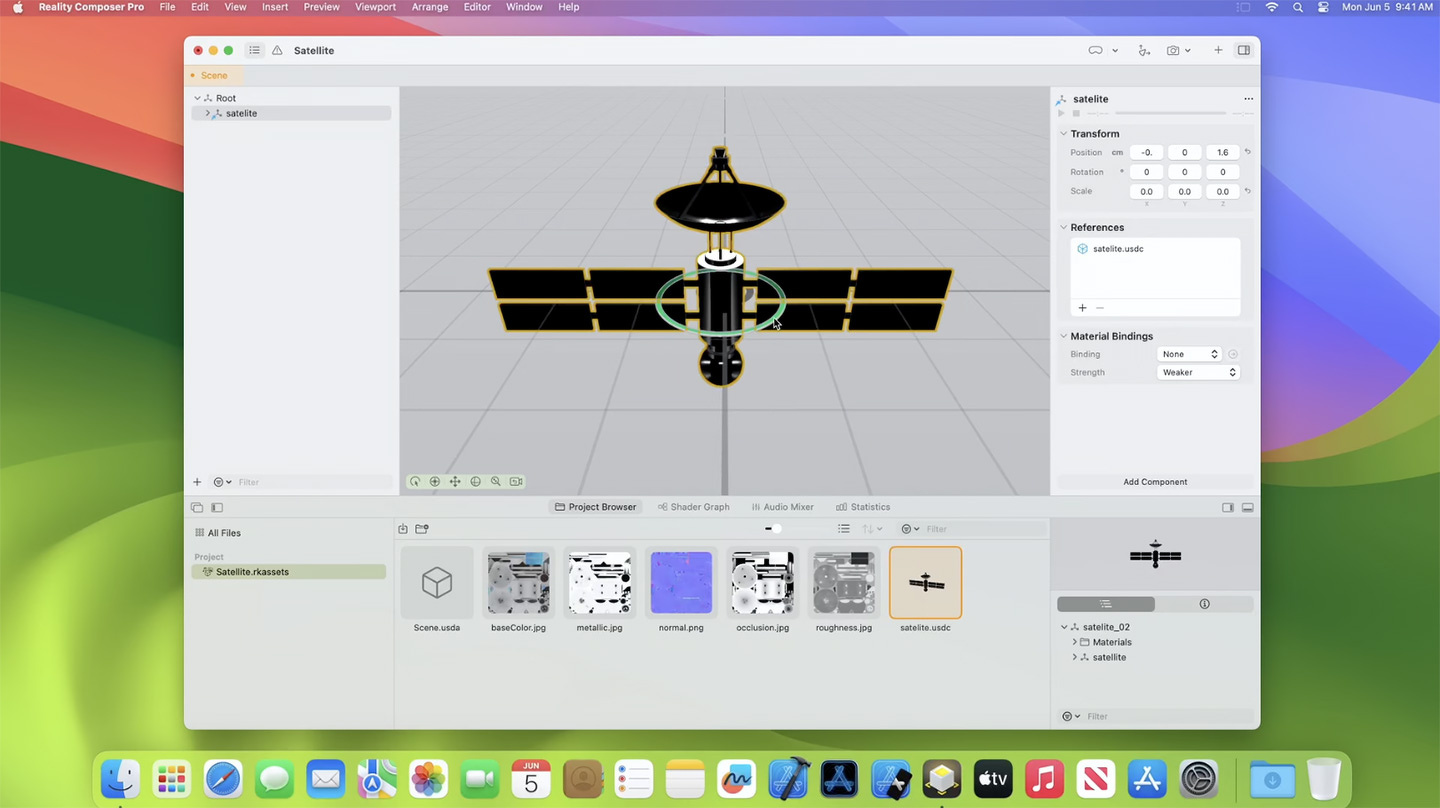Select the circled plus viewport tool
Viewport: 1440px width, 808px height.
tap(435, 481)
